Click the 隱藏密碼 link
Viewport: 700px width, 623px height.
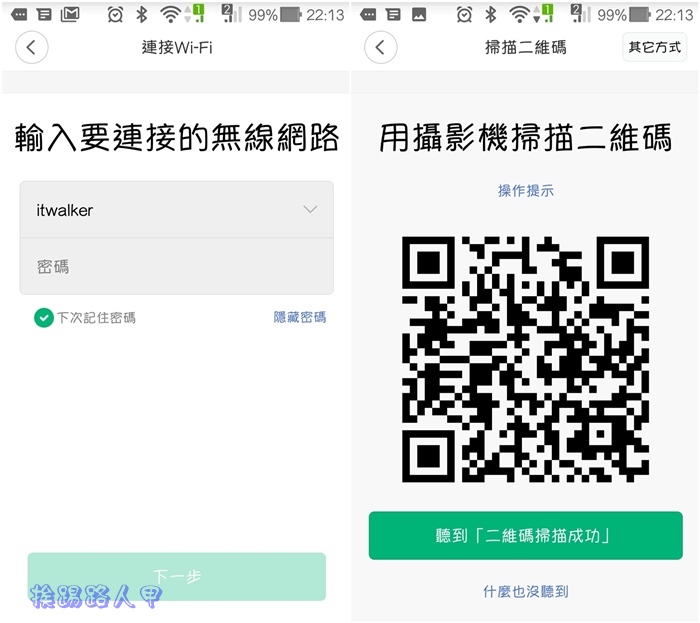pos(300,317)
